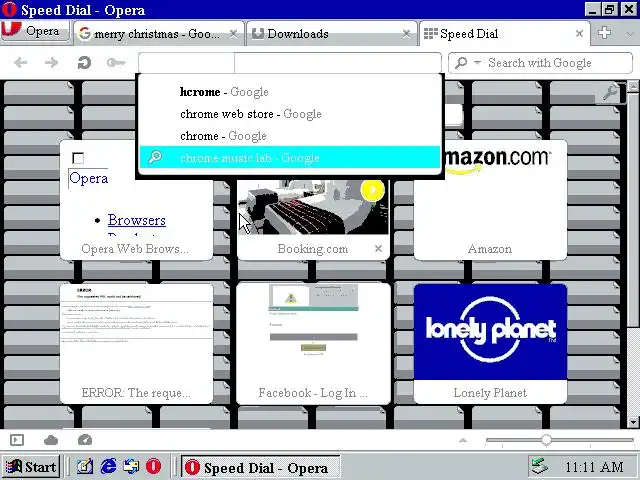Click the scrollbar down arrow
Viewport: 640px width, 480px height.
pos(633,422)
